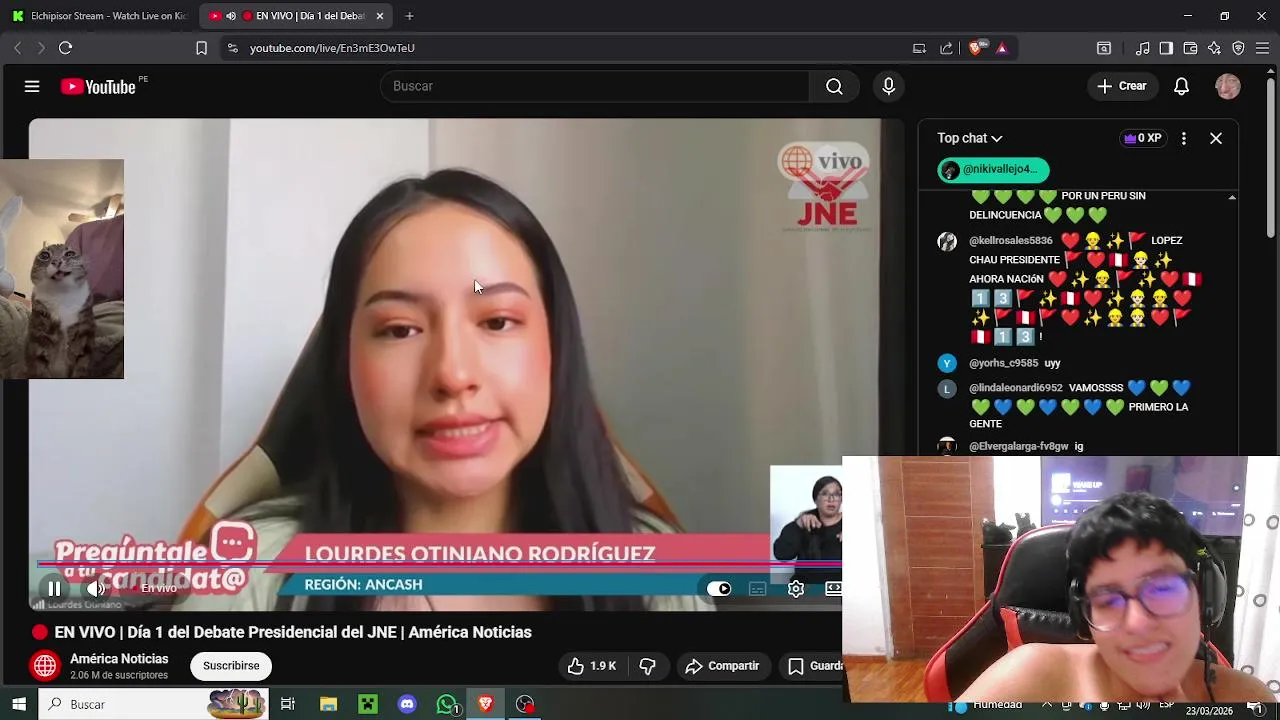Like the video thumbs up

pos(592,666)
